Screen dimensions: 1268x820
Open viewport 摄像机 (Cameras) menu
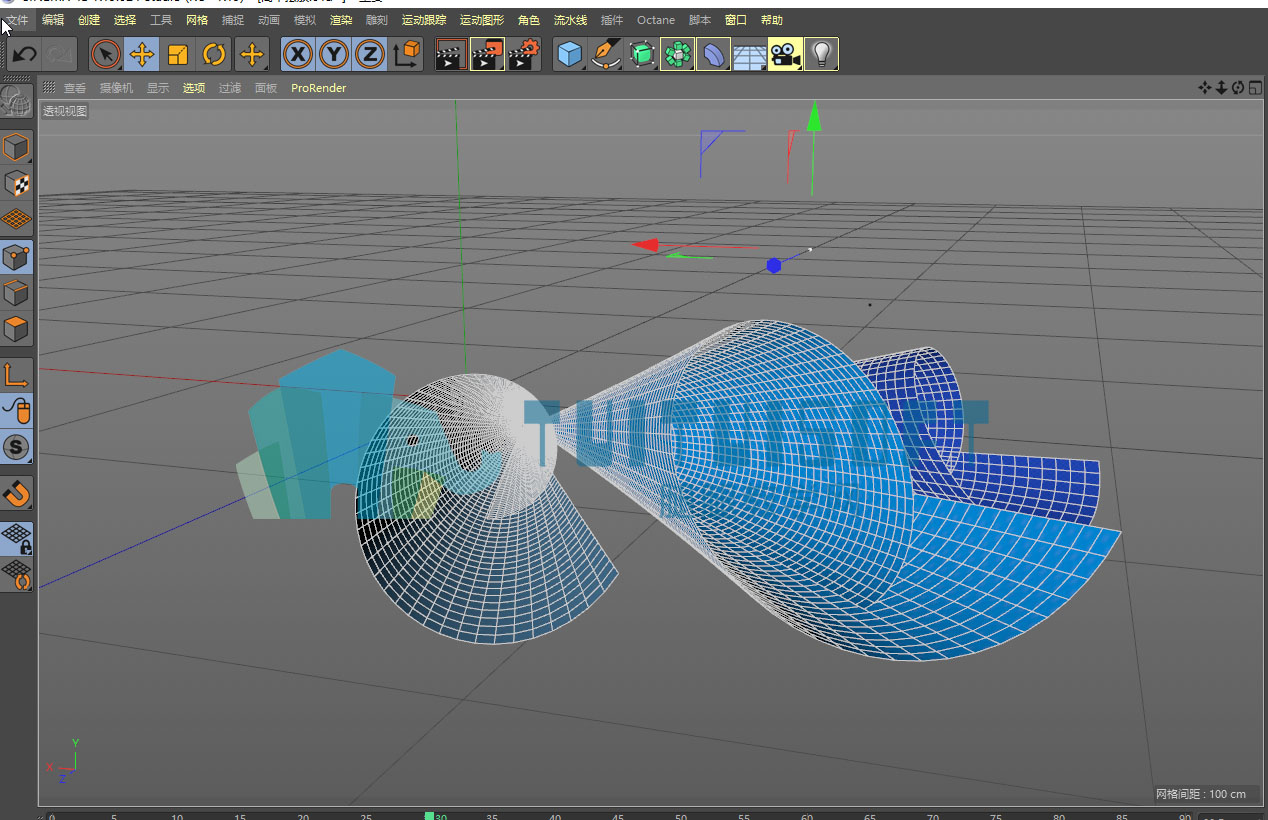116,88
